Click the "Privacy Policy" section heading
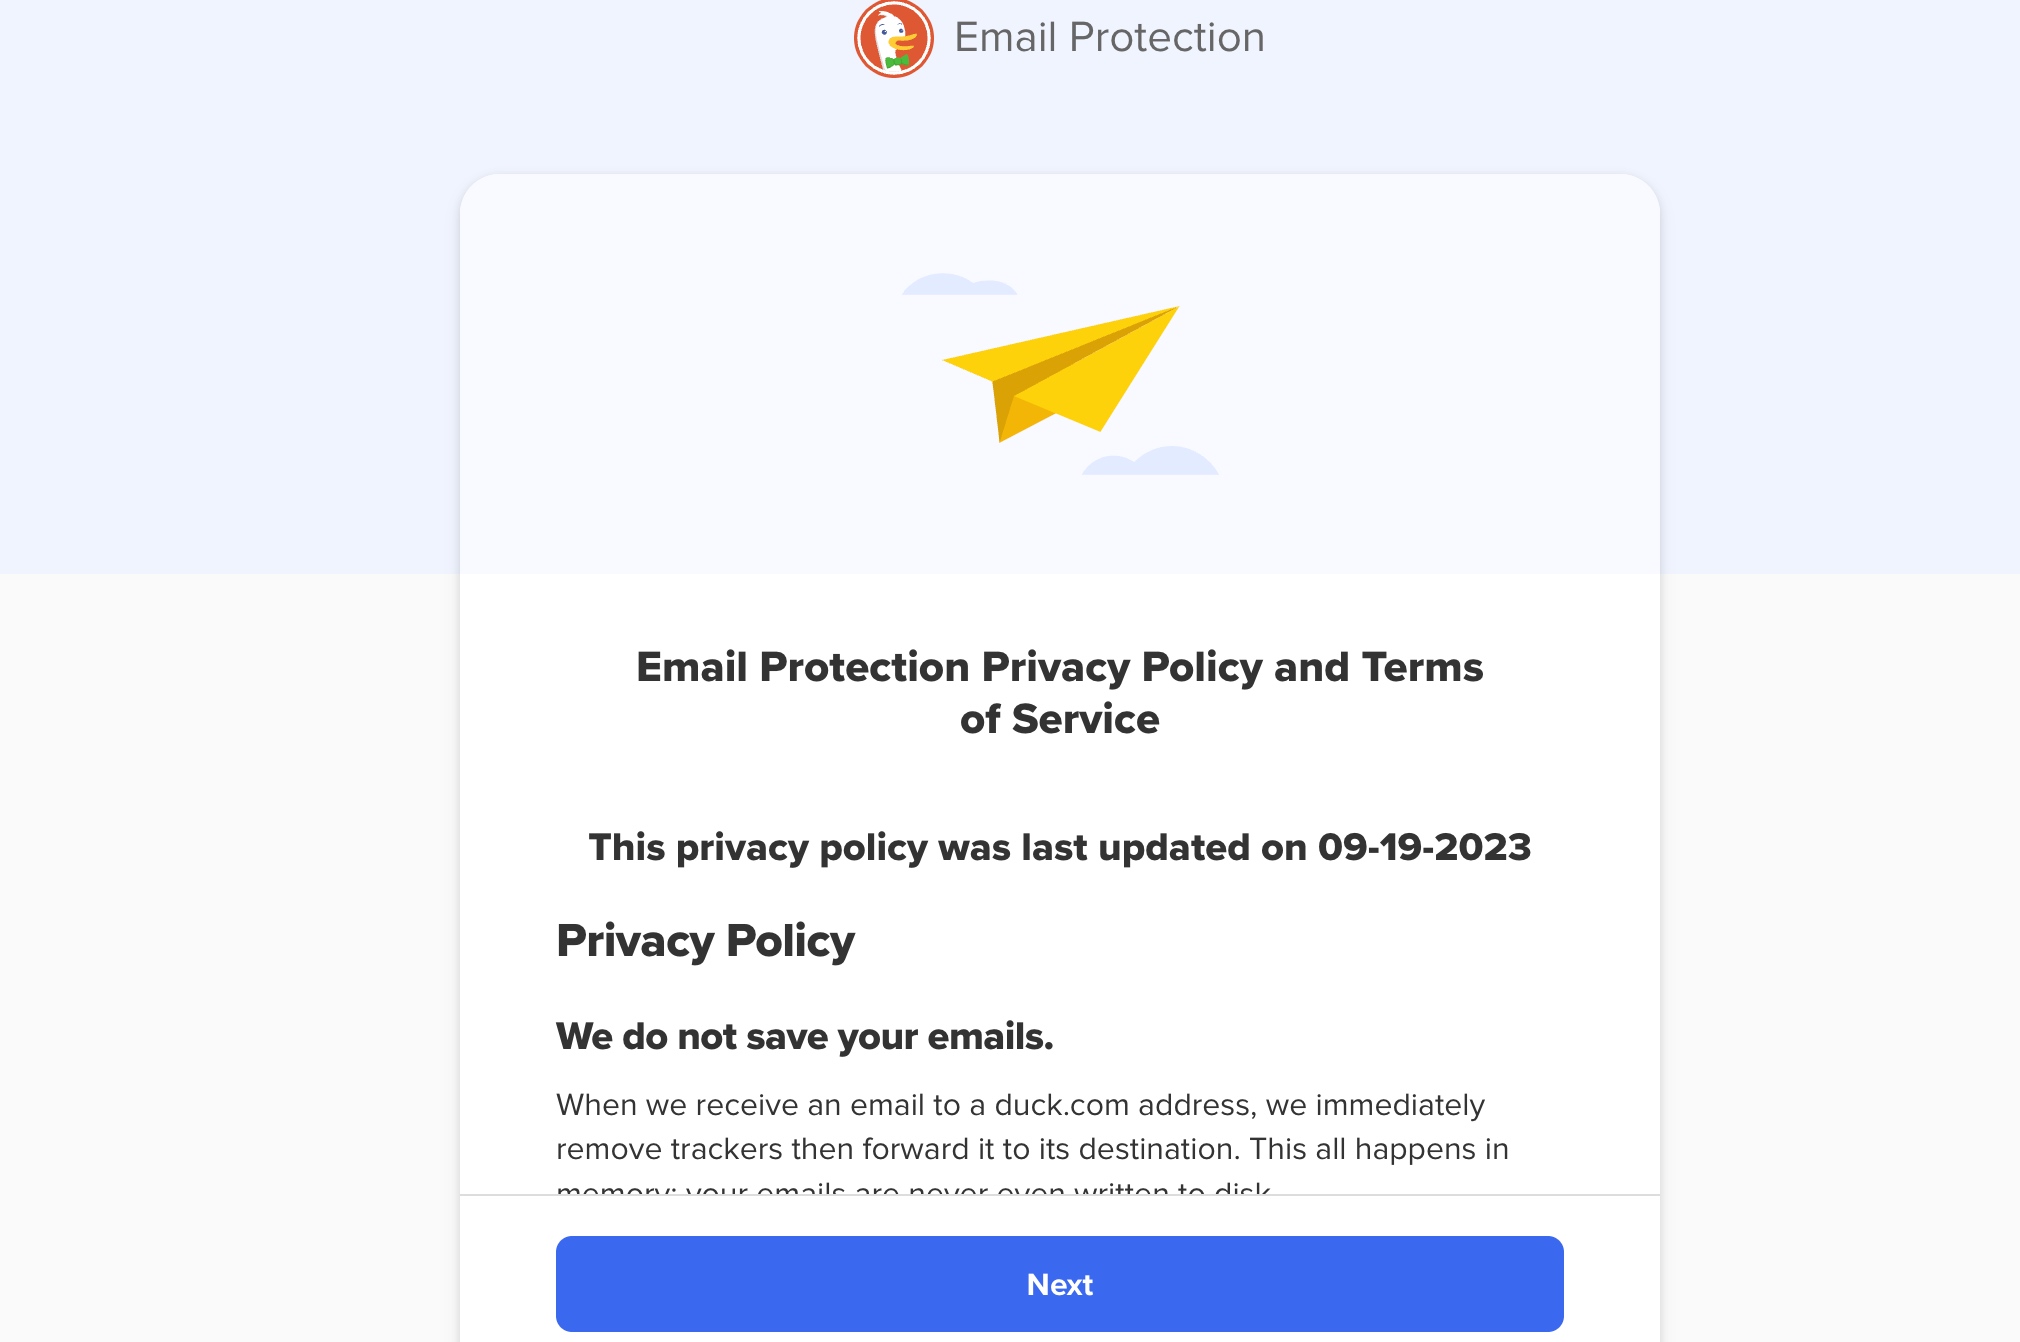Screen dimensions: 2020x1342 click(705, 941)
